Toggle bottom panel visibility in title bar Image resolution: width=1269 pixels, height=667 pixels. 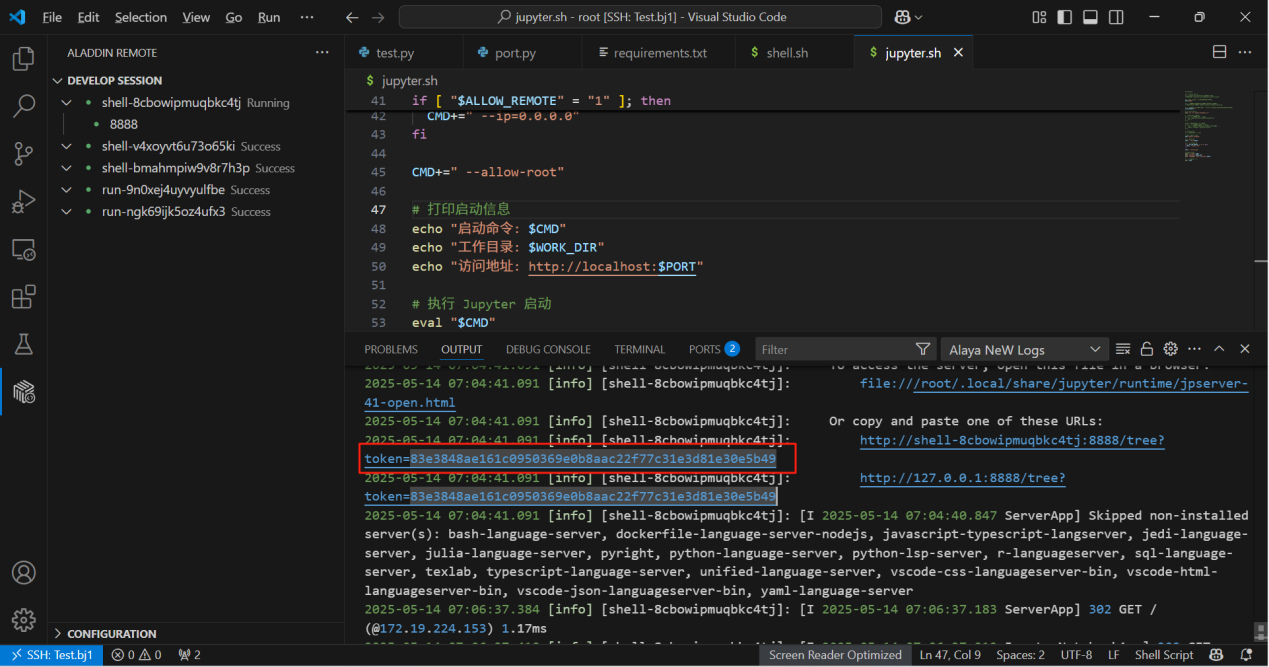(x=1090, y=18)
